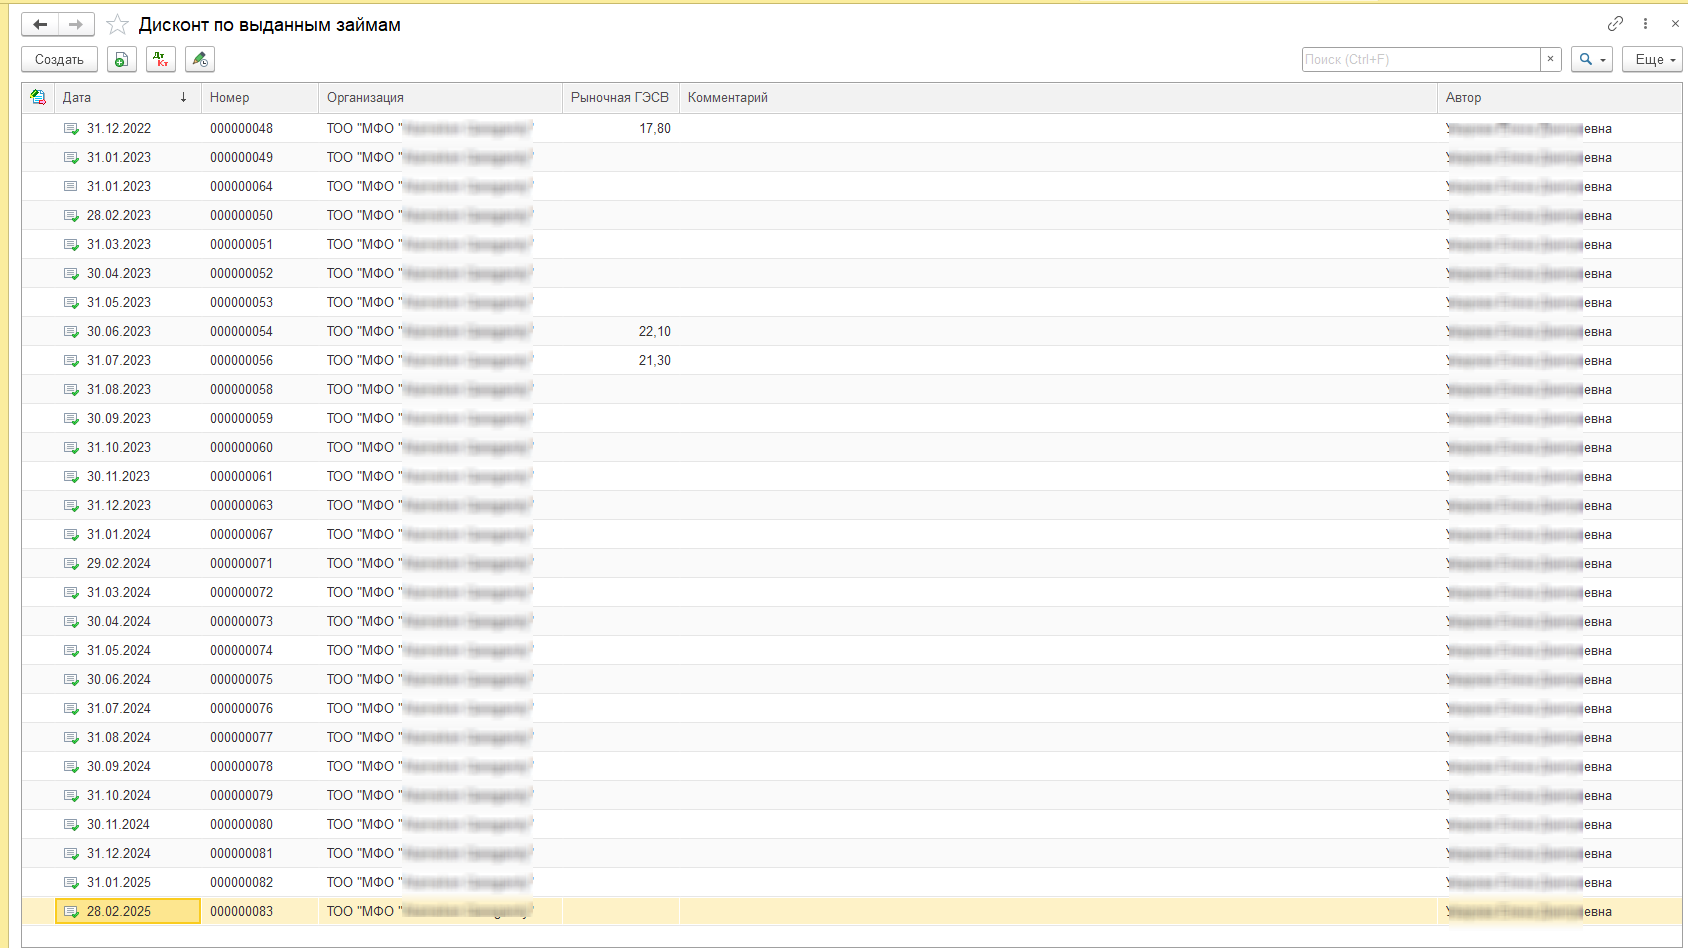Screen dimensions: 1688x948
Task: Click the posted document icon for 31.12.2022
Action: [x=71, y=128]
